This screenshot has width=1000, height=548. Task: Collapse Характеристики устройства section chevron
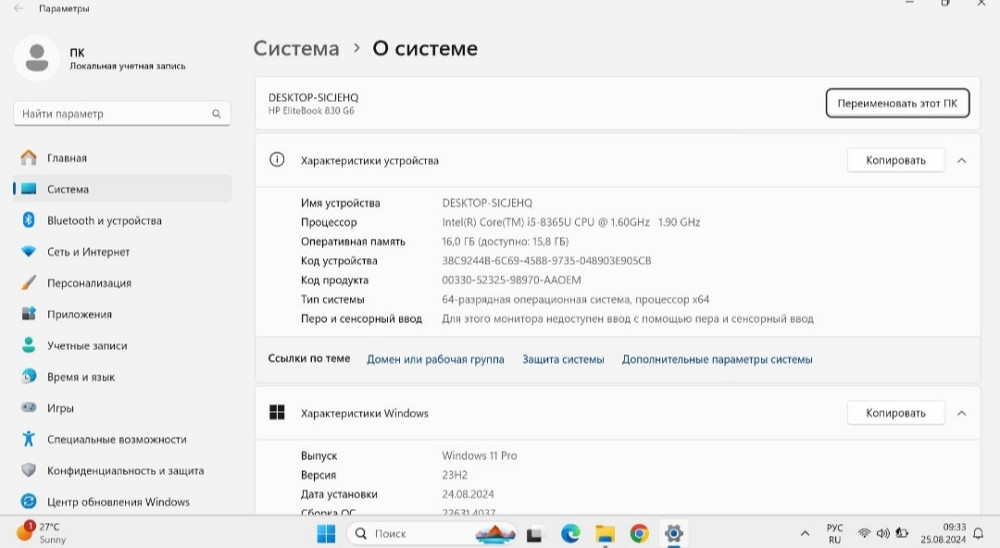tap(962, 160)
